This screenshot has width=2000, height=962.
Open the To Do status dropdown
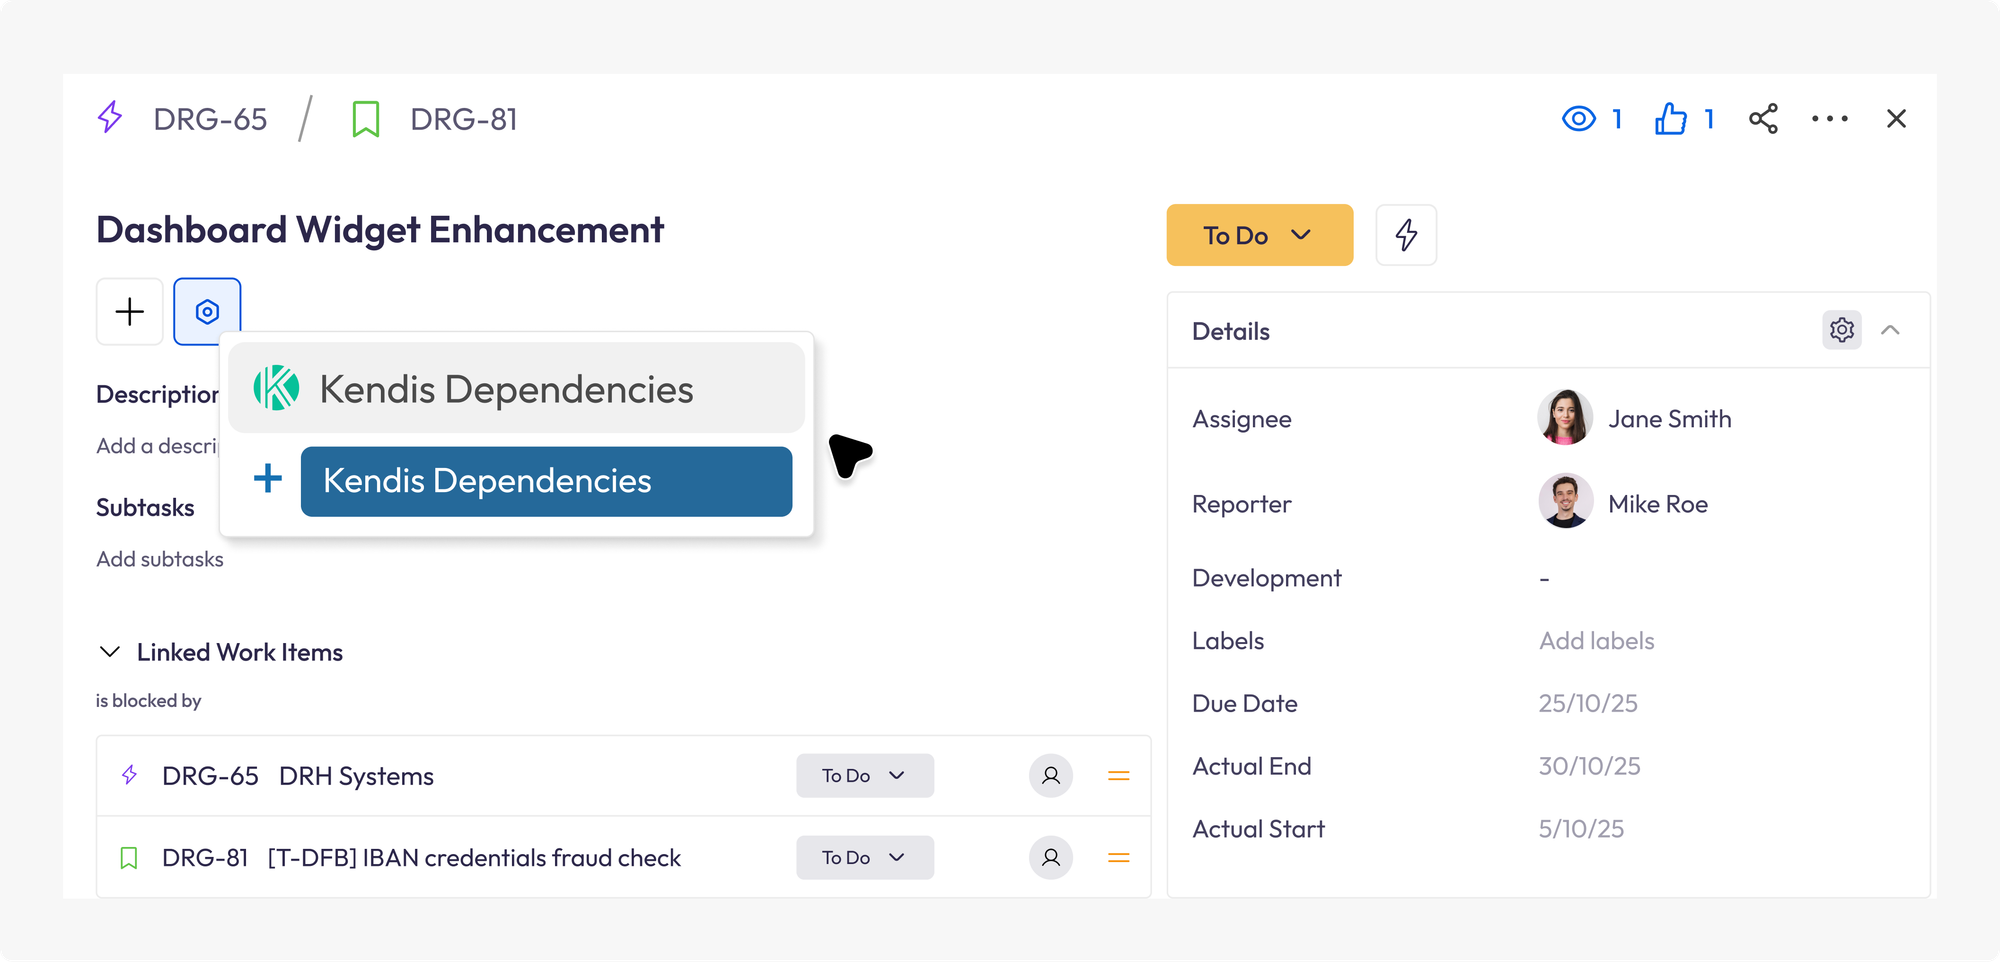(x=1259, y=235)
